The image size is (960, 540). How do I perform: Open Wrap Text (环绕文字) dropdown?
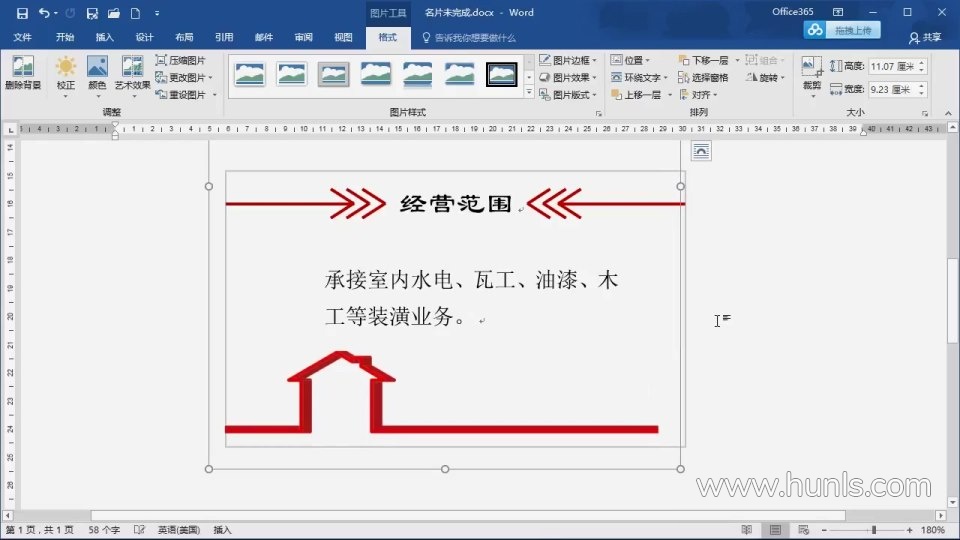(x=639, y=77)
